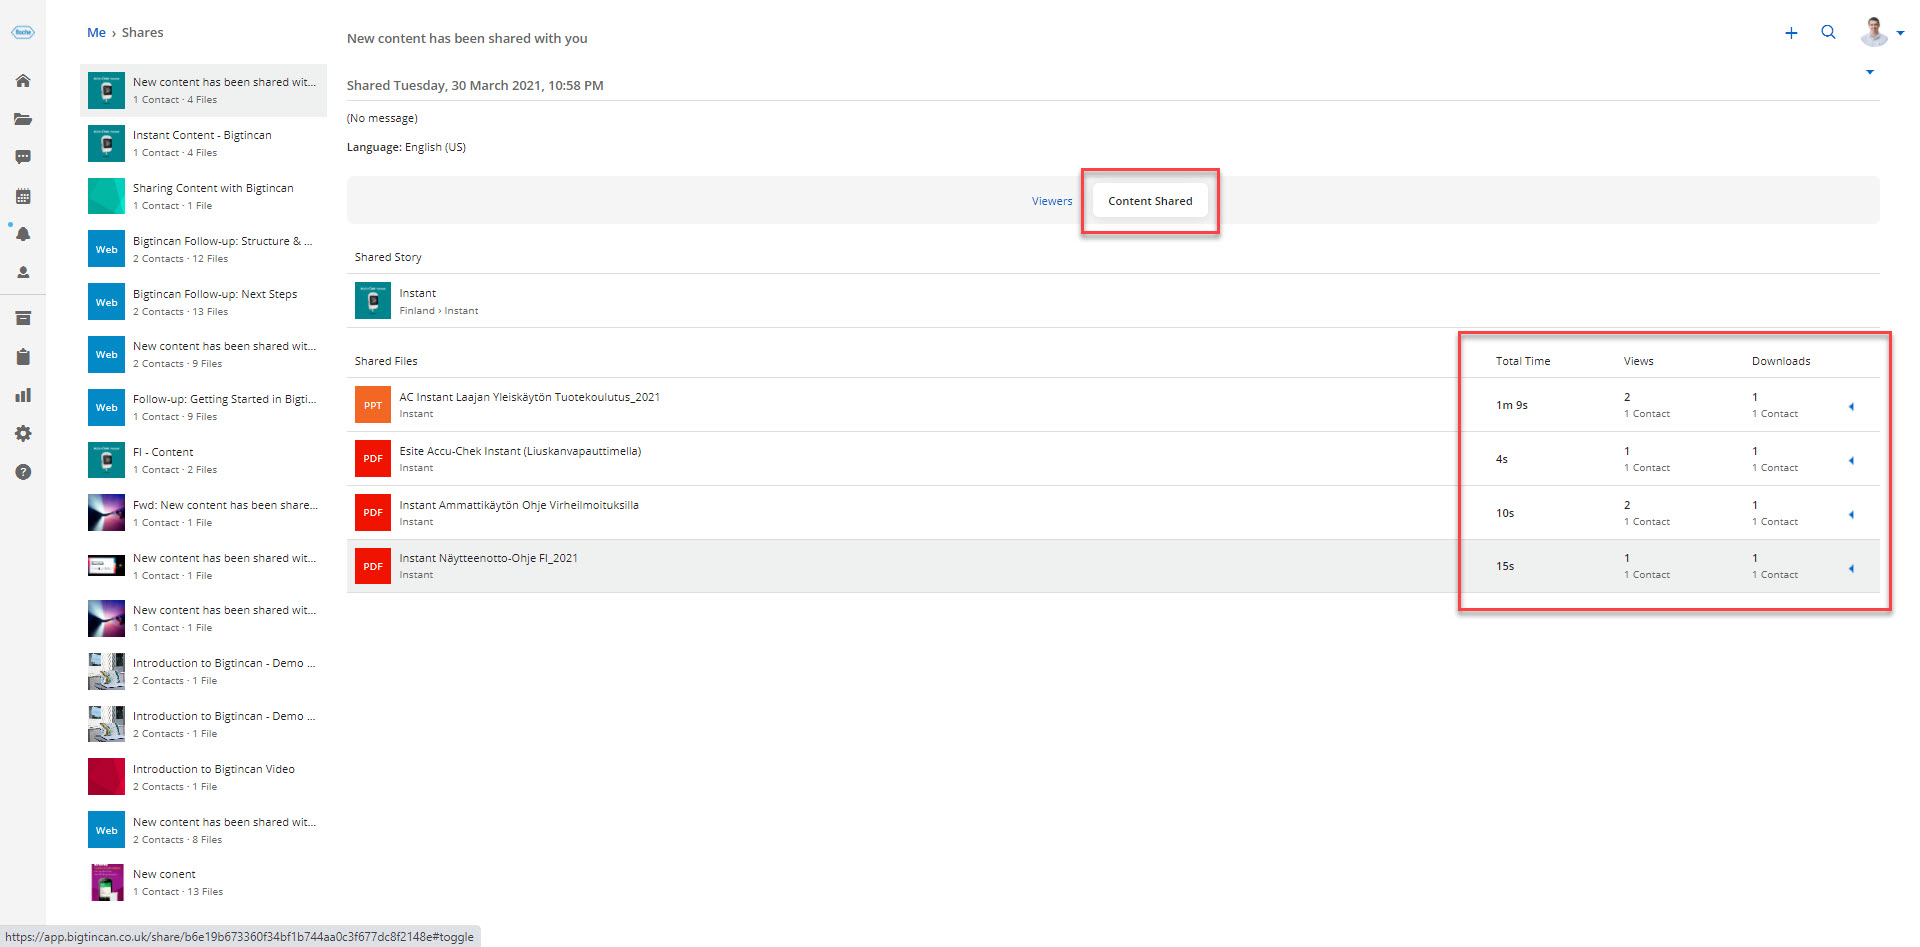Open the user avatar menu
1920x947 pixels.
pyautogui.click(x=1881, y=32)
